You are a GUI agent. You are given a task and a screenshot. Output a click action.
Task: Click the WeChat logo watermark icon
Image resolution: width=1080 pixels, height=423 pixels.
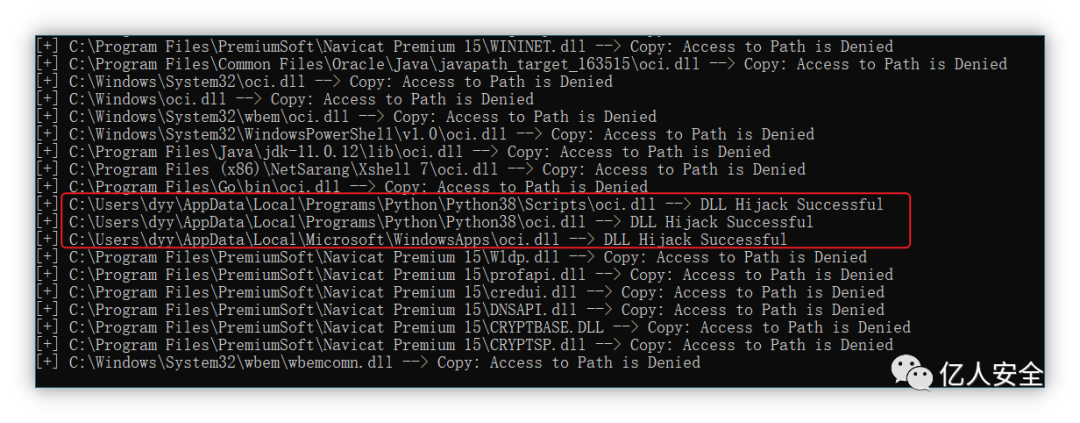pyautogui.click(x=913, y=371)
